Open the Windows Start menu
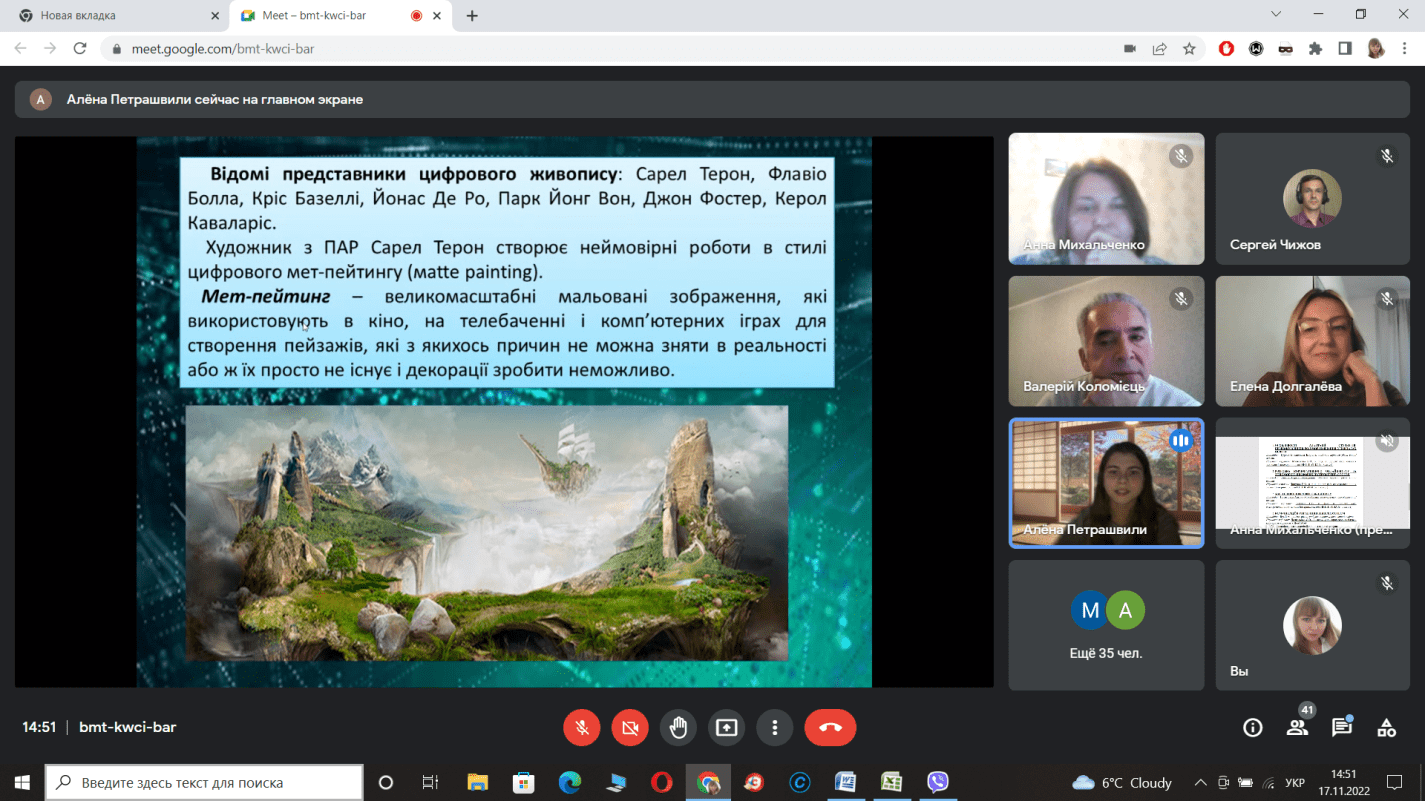1425x801 pixels. (22, 782)
